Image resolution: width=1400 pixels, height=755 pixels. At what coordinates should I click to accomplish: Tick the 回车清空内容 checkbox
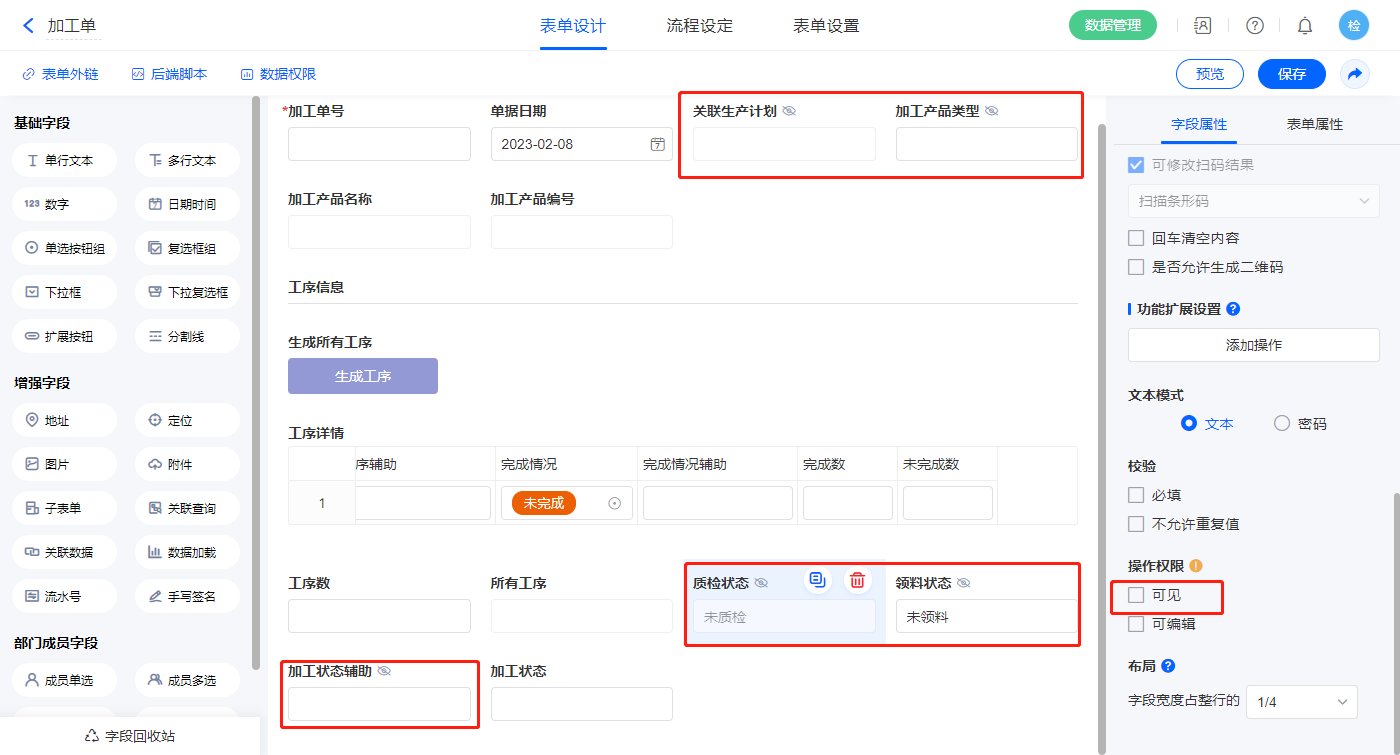1136,238
